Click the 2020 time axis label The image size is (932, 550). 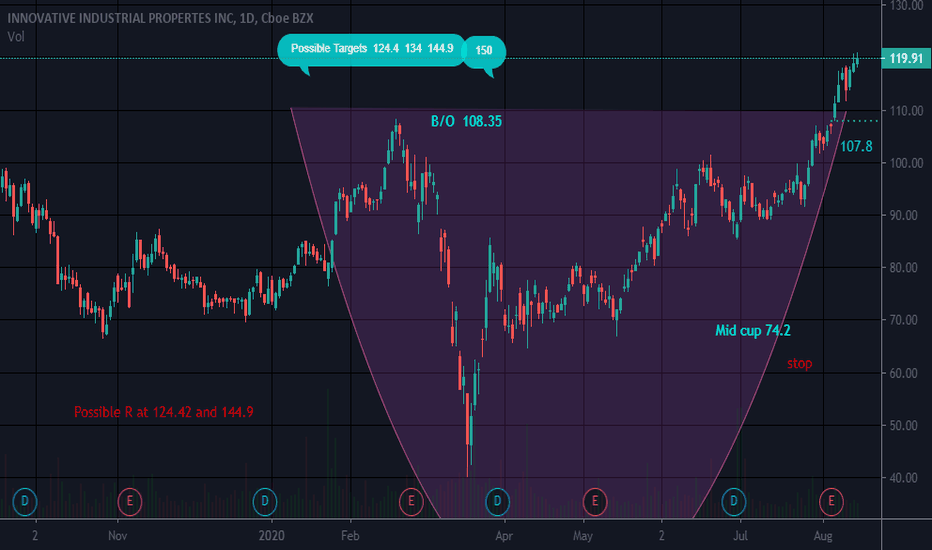[272, 536]
